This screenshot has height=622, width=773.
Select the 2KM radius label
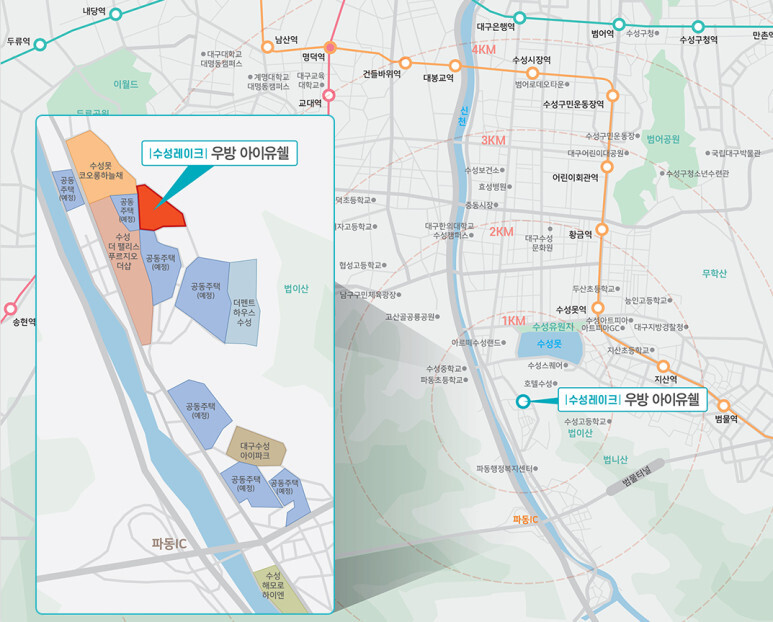501,231
